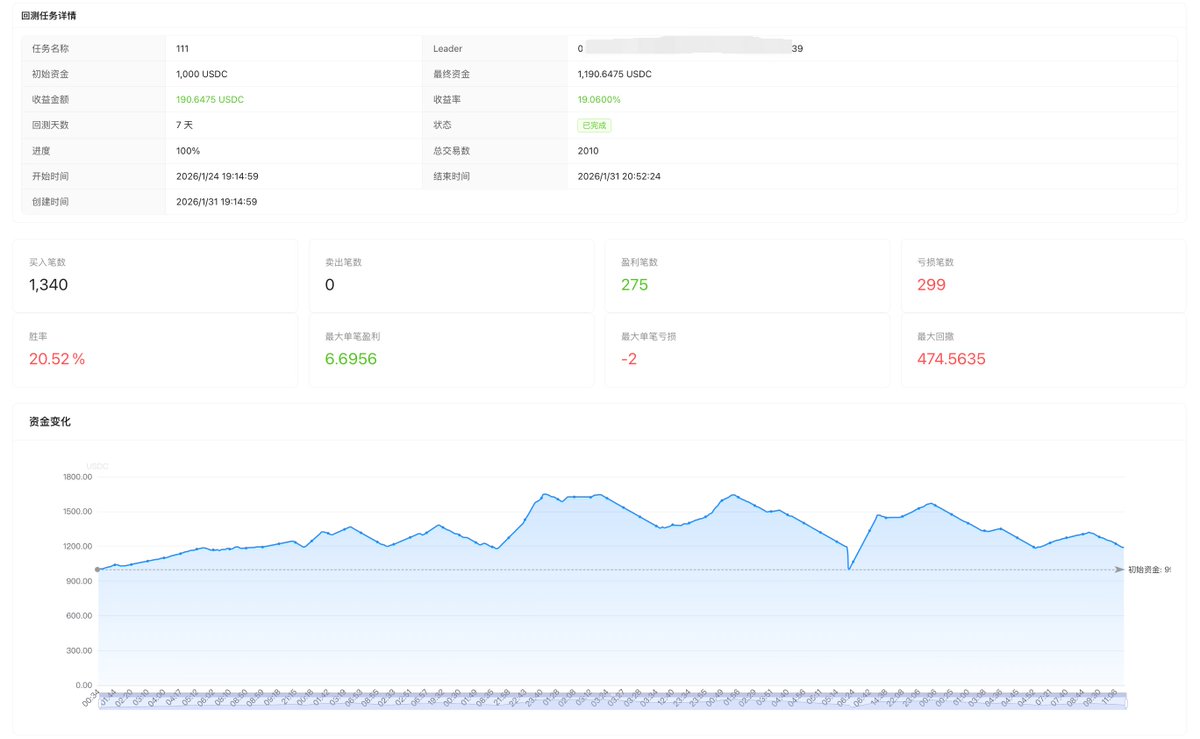Click the 回测任务详情 page heading
1200x739 pixels.
tap(47, 16)
